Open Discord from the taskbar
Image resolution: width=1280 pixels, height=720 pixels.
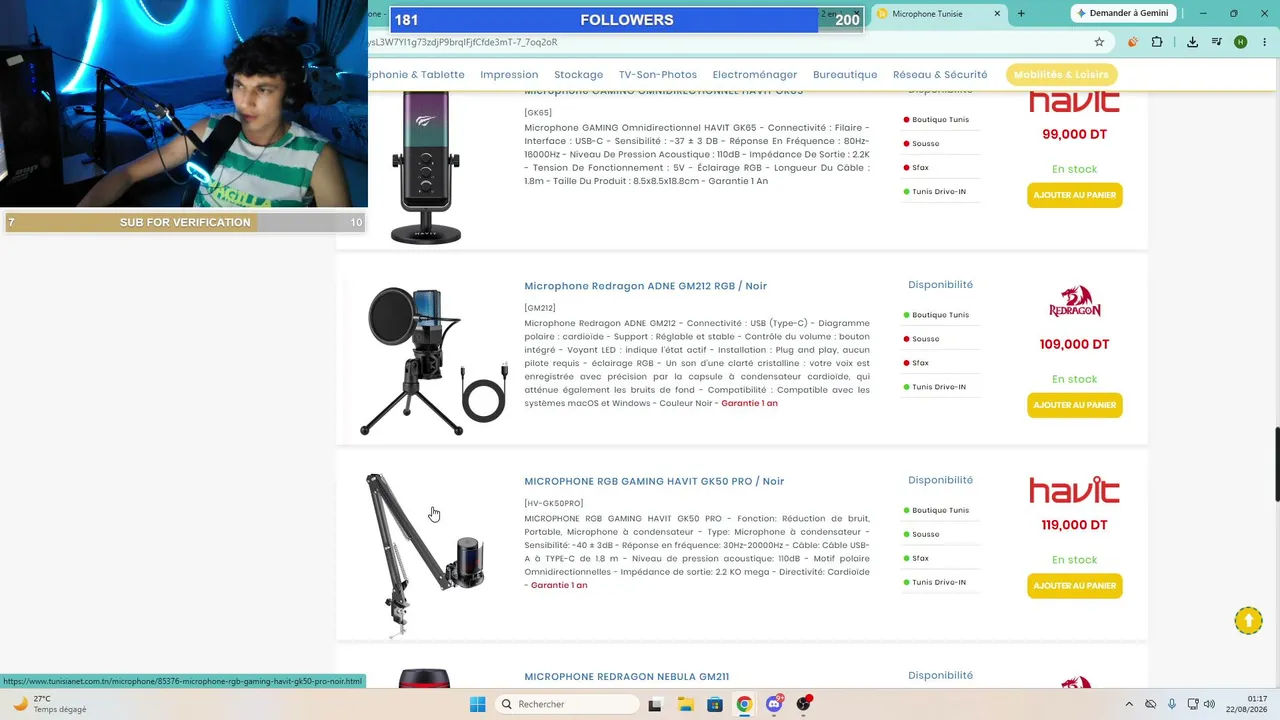point(774,704)
